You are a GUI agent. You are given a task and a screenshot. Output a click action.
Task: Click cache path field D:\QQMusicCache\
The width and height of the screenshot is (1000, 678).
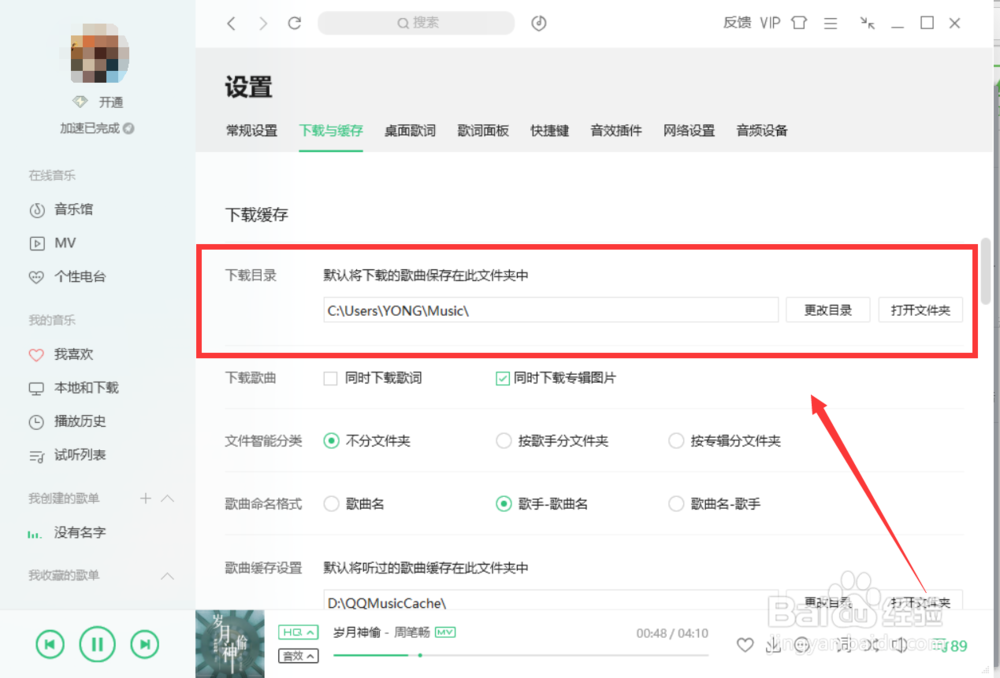551,600
